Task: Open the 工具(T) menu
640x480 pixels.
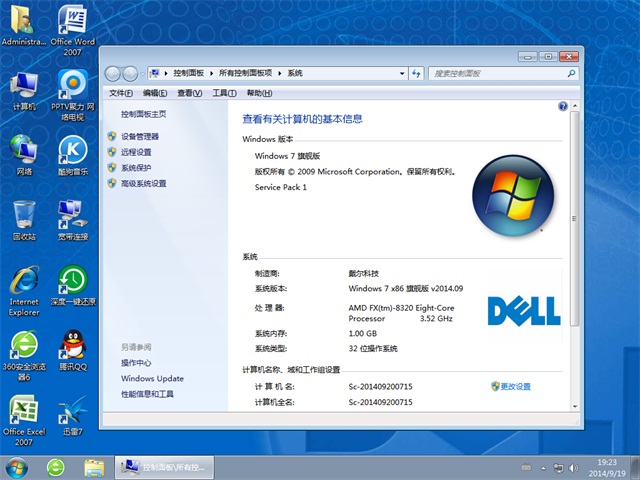Action: point(224,93)
